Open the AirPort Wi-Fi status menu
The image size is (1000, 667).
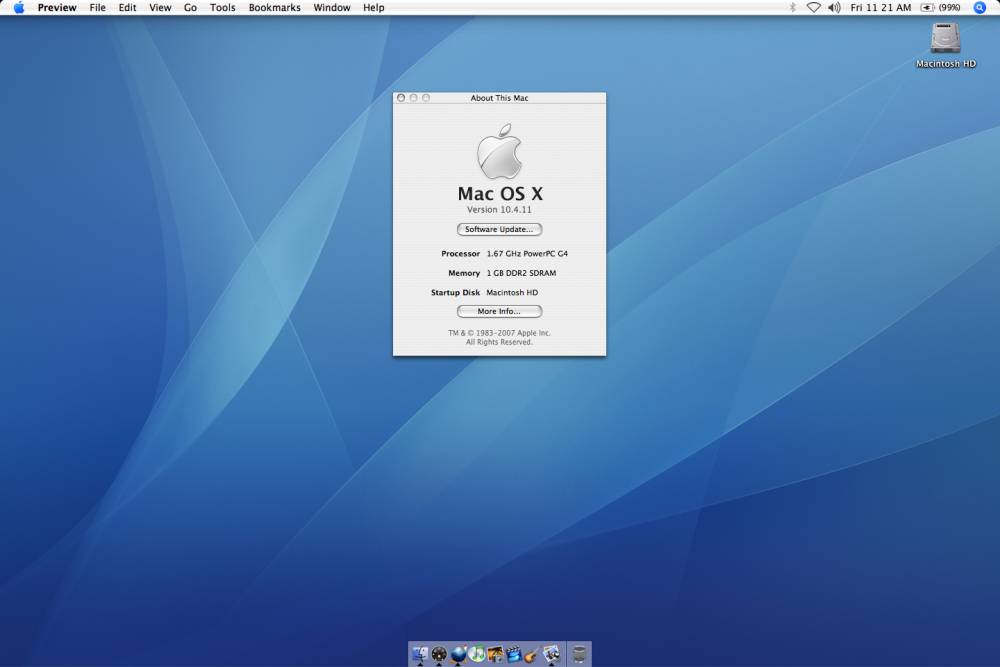814,8
